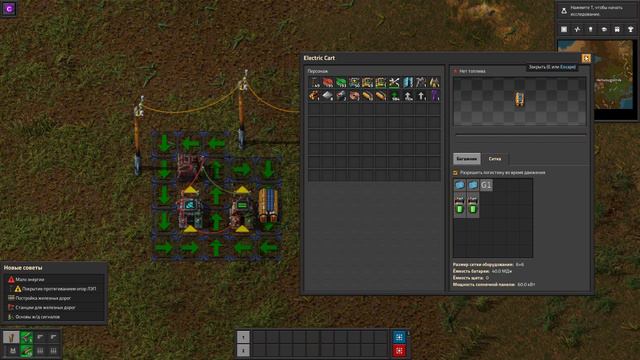Close the Electric Cart window
The width and height of the screenshot is (640, 360).
coord(586,58)
